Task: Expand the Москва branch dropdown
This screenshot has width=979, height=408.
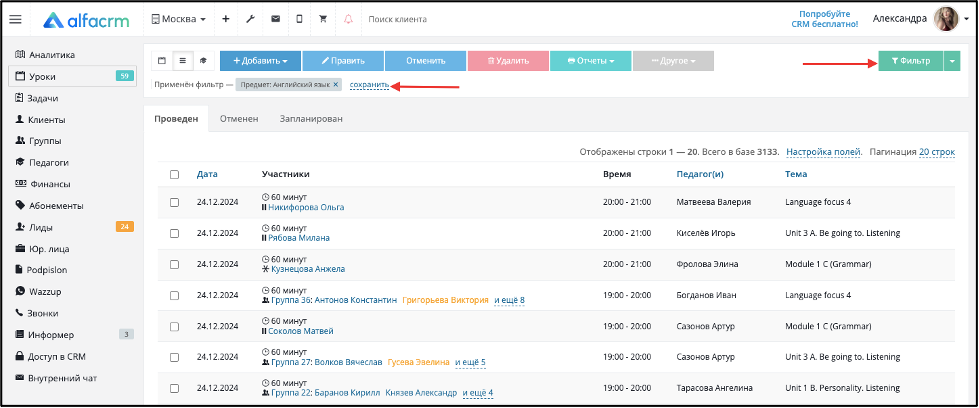Action: click(x=179, y=19)
